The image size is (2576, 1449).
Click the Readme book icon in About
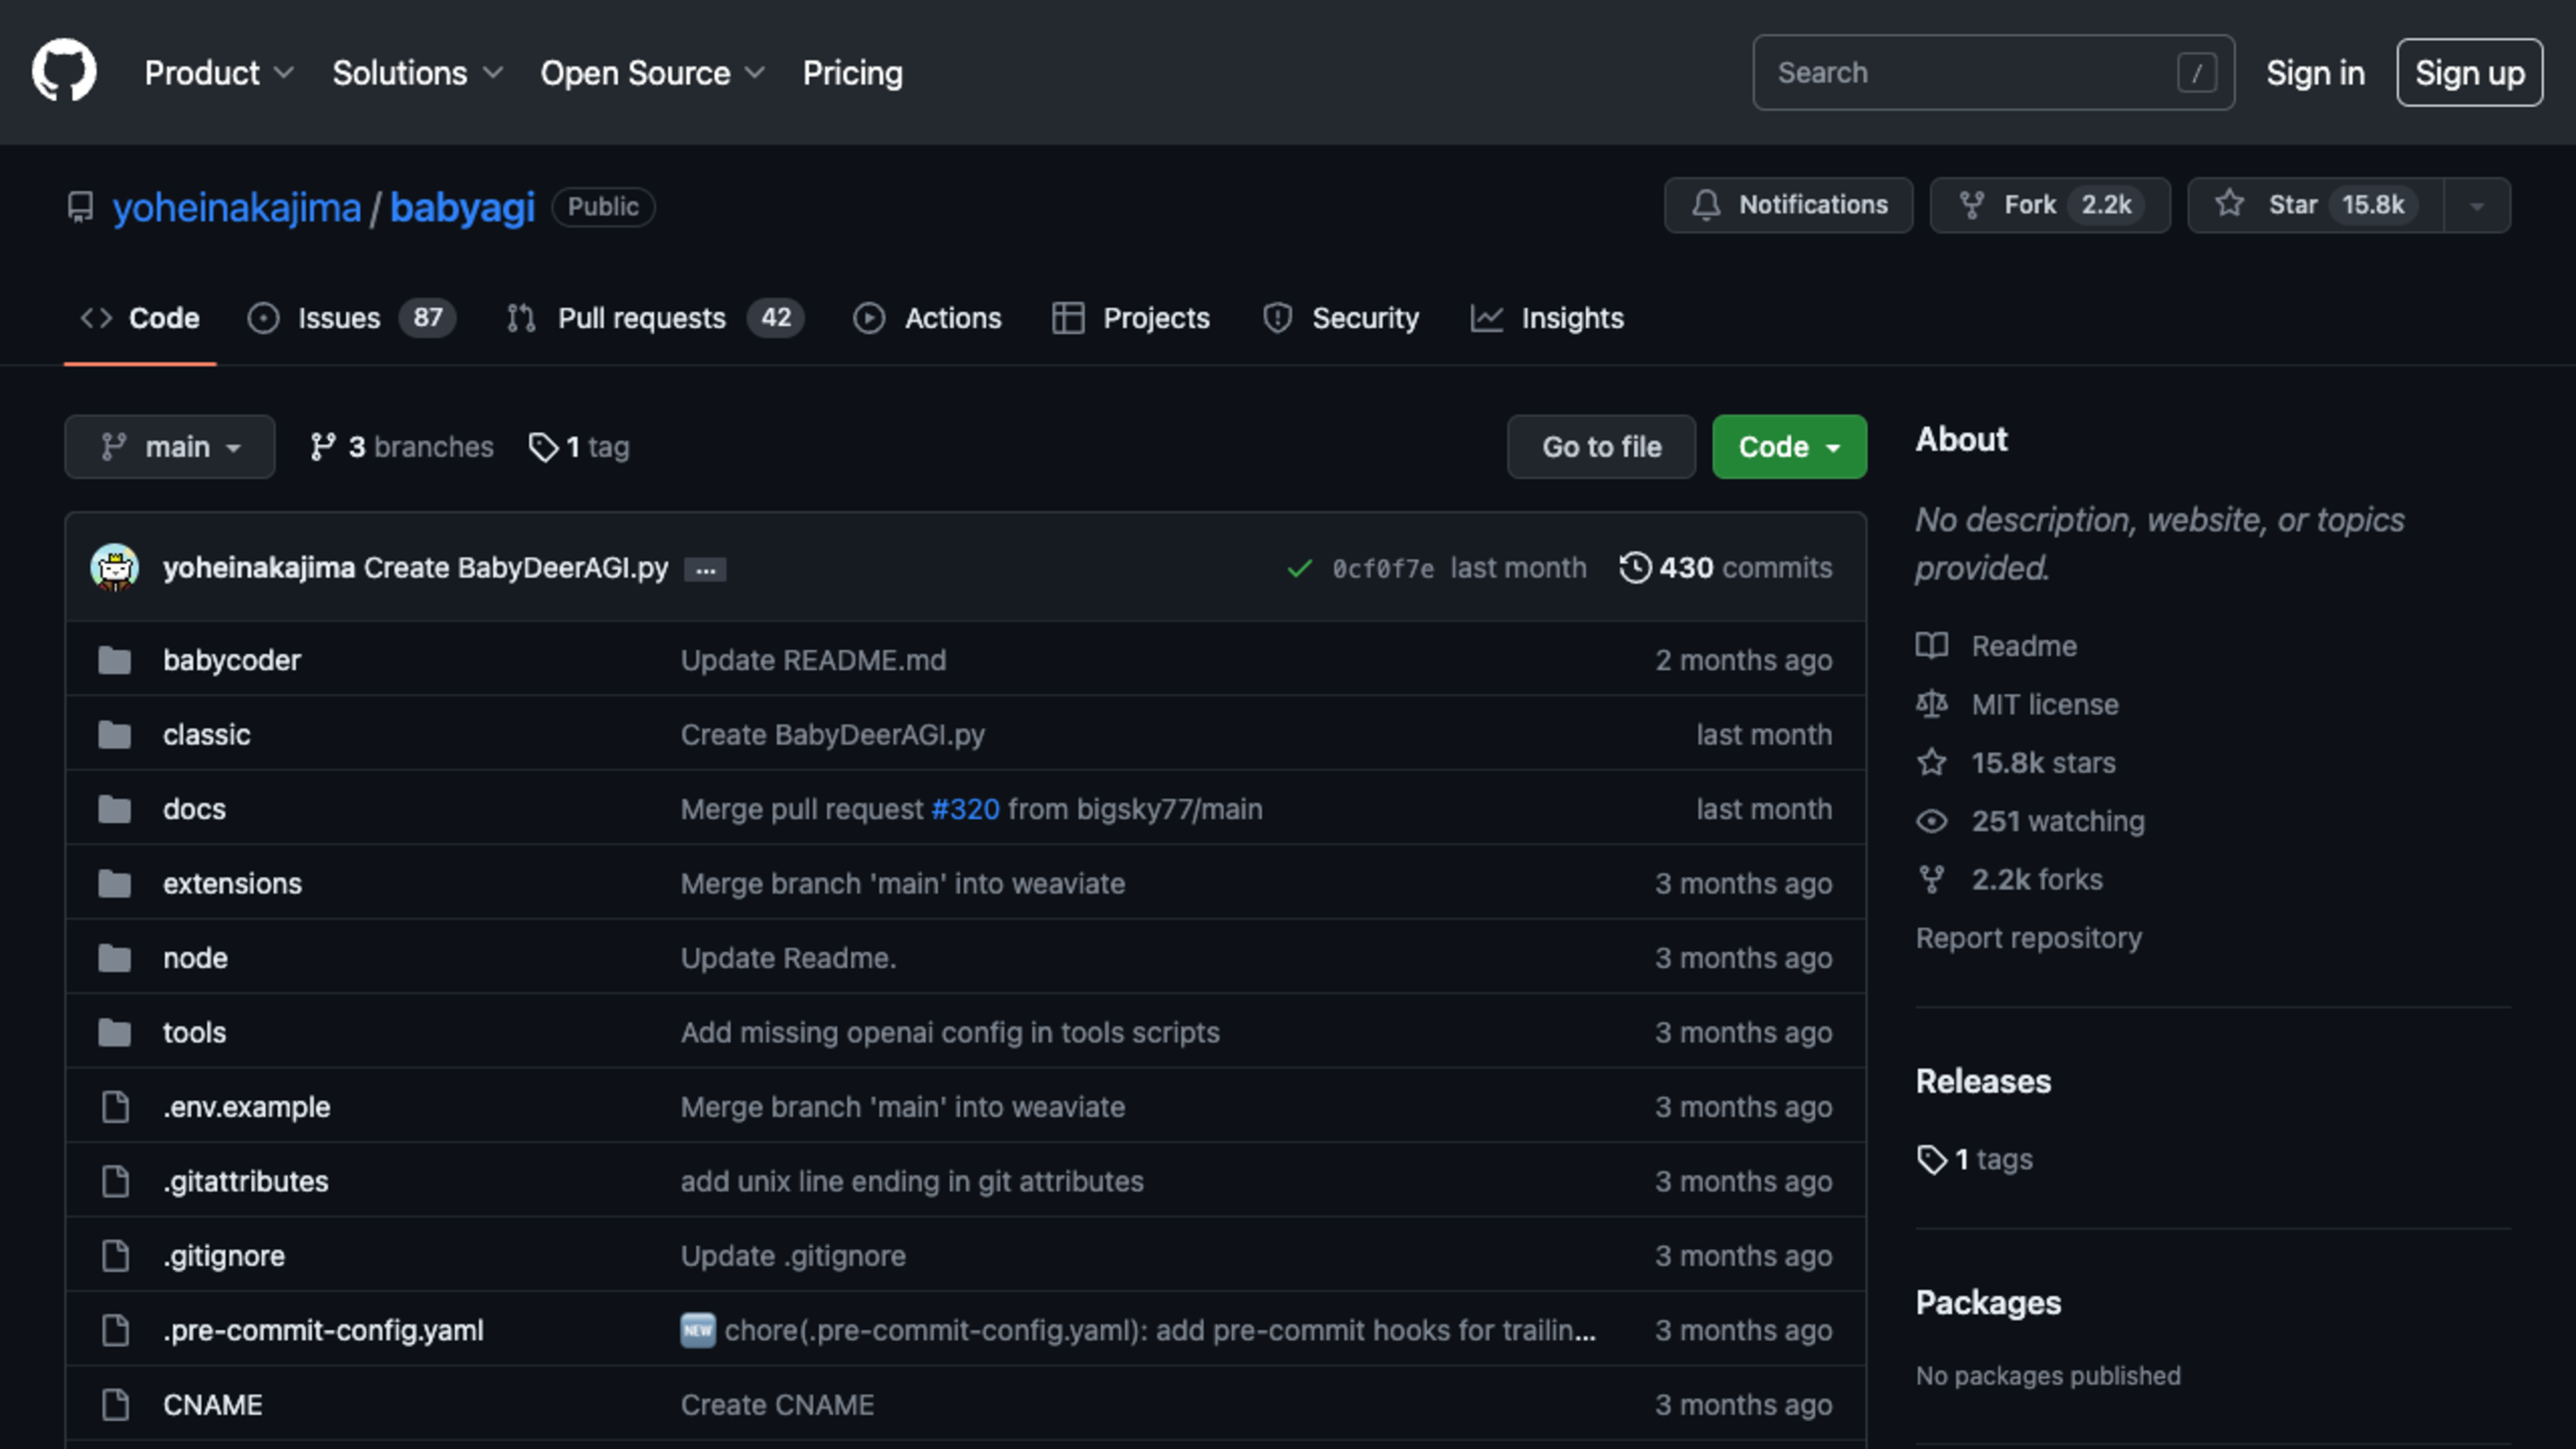coord(1932,646)
